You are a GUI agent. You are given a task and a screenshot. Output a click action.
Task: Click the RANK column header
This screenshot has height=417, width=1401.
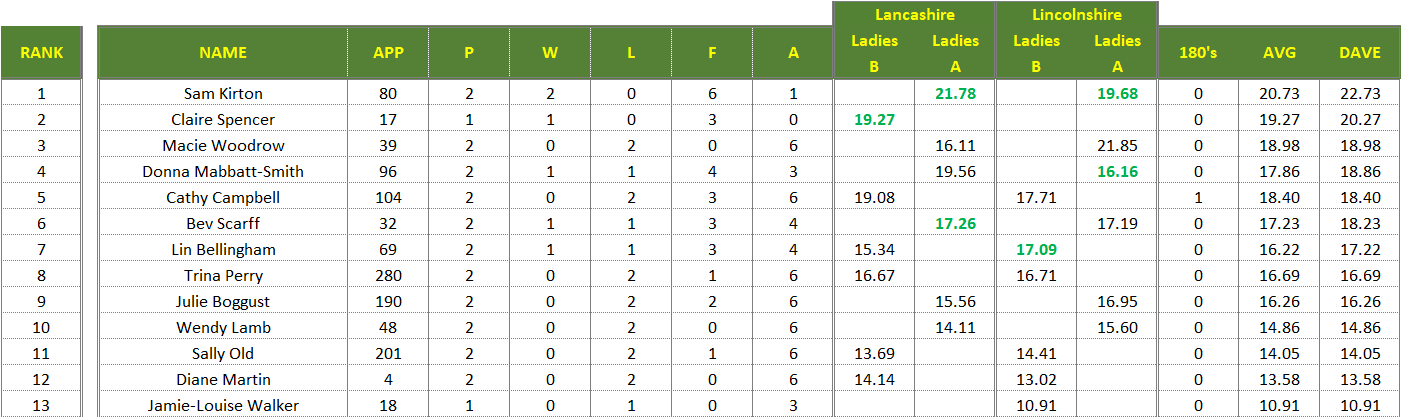point(41,53)
